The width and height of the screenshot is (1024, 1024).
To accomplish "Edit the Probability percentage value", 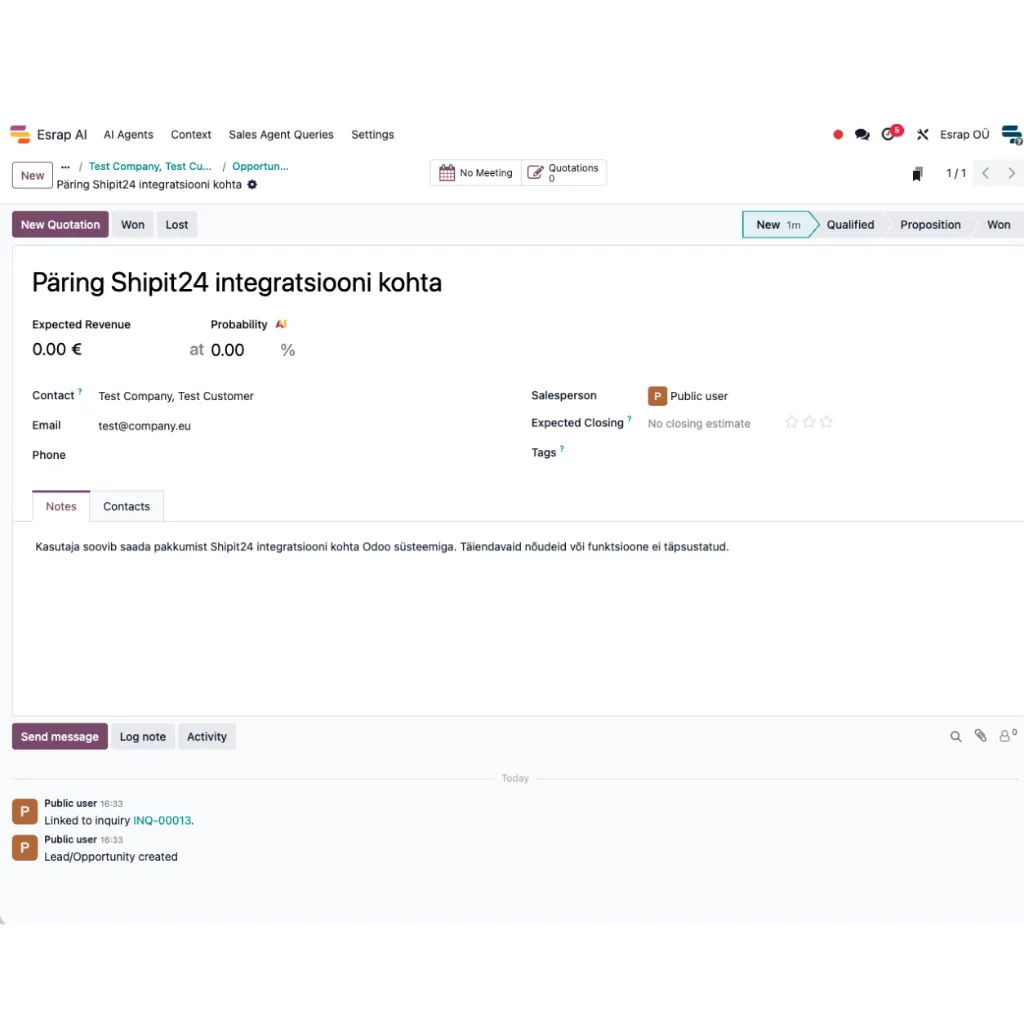I will 227,350.
